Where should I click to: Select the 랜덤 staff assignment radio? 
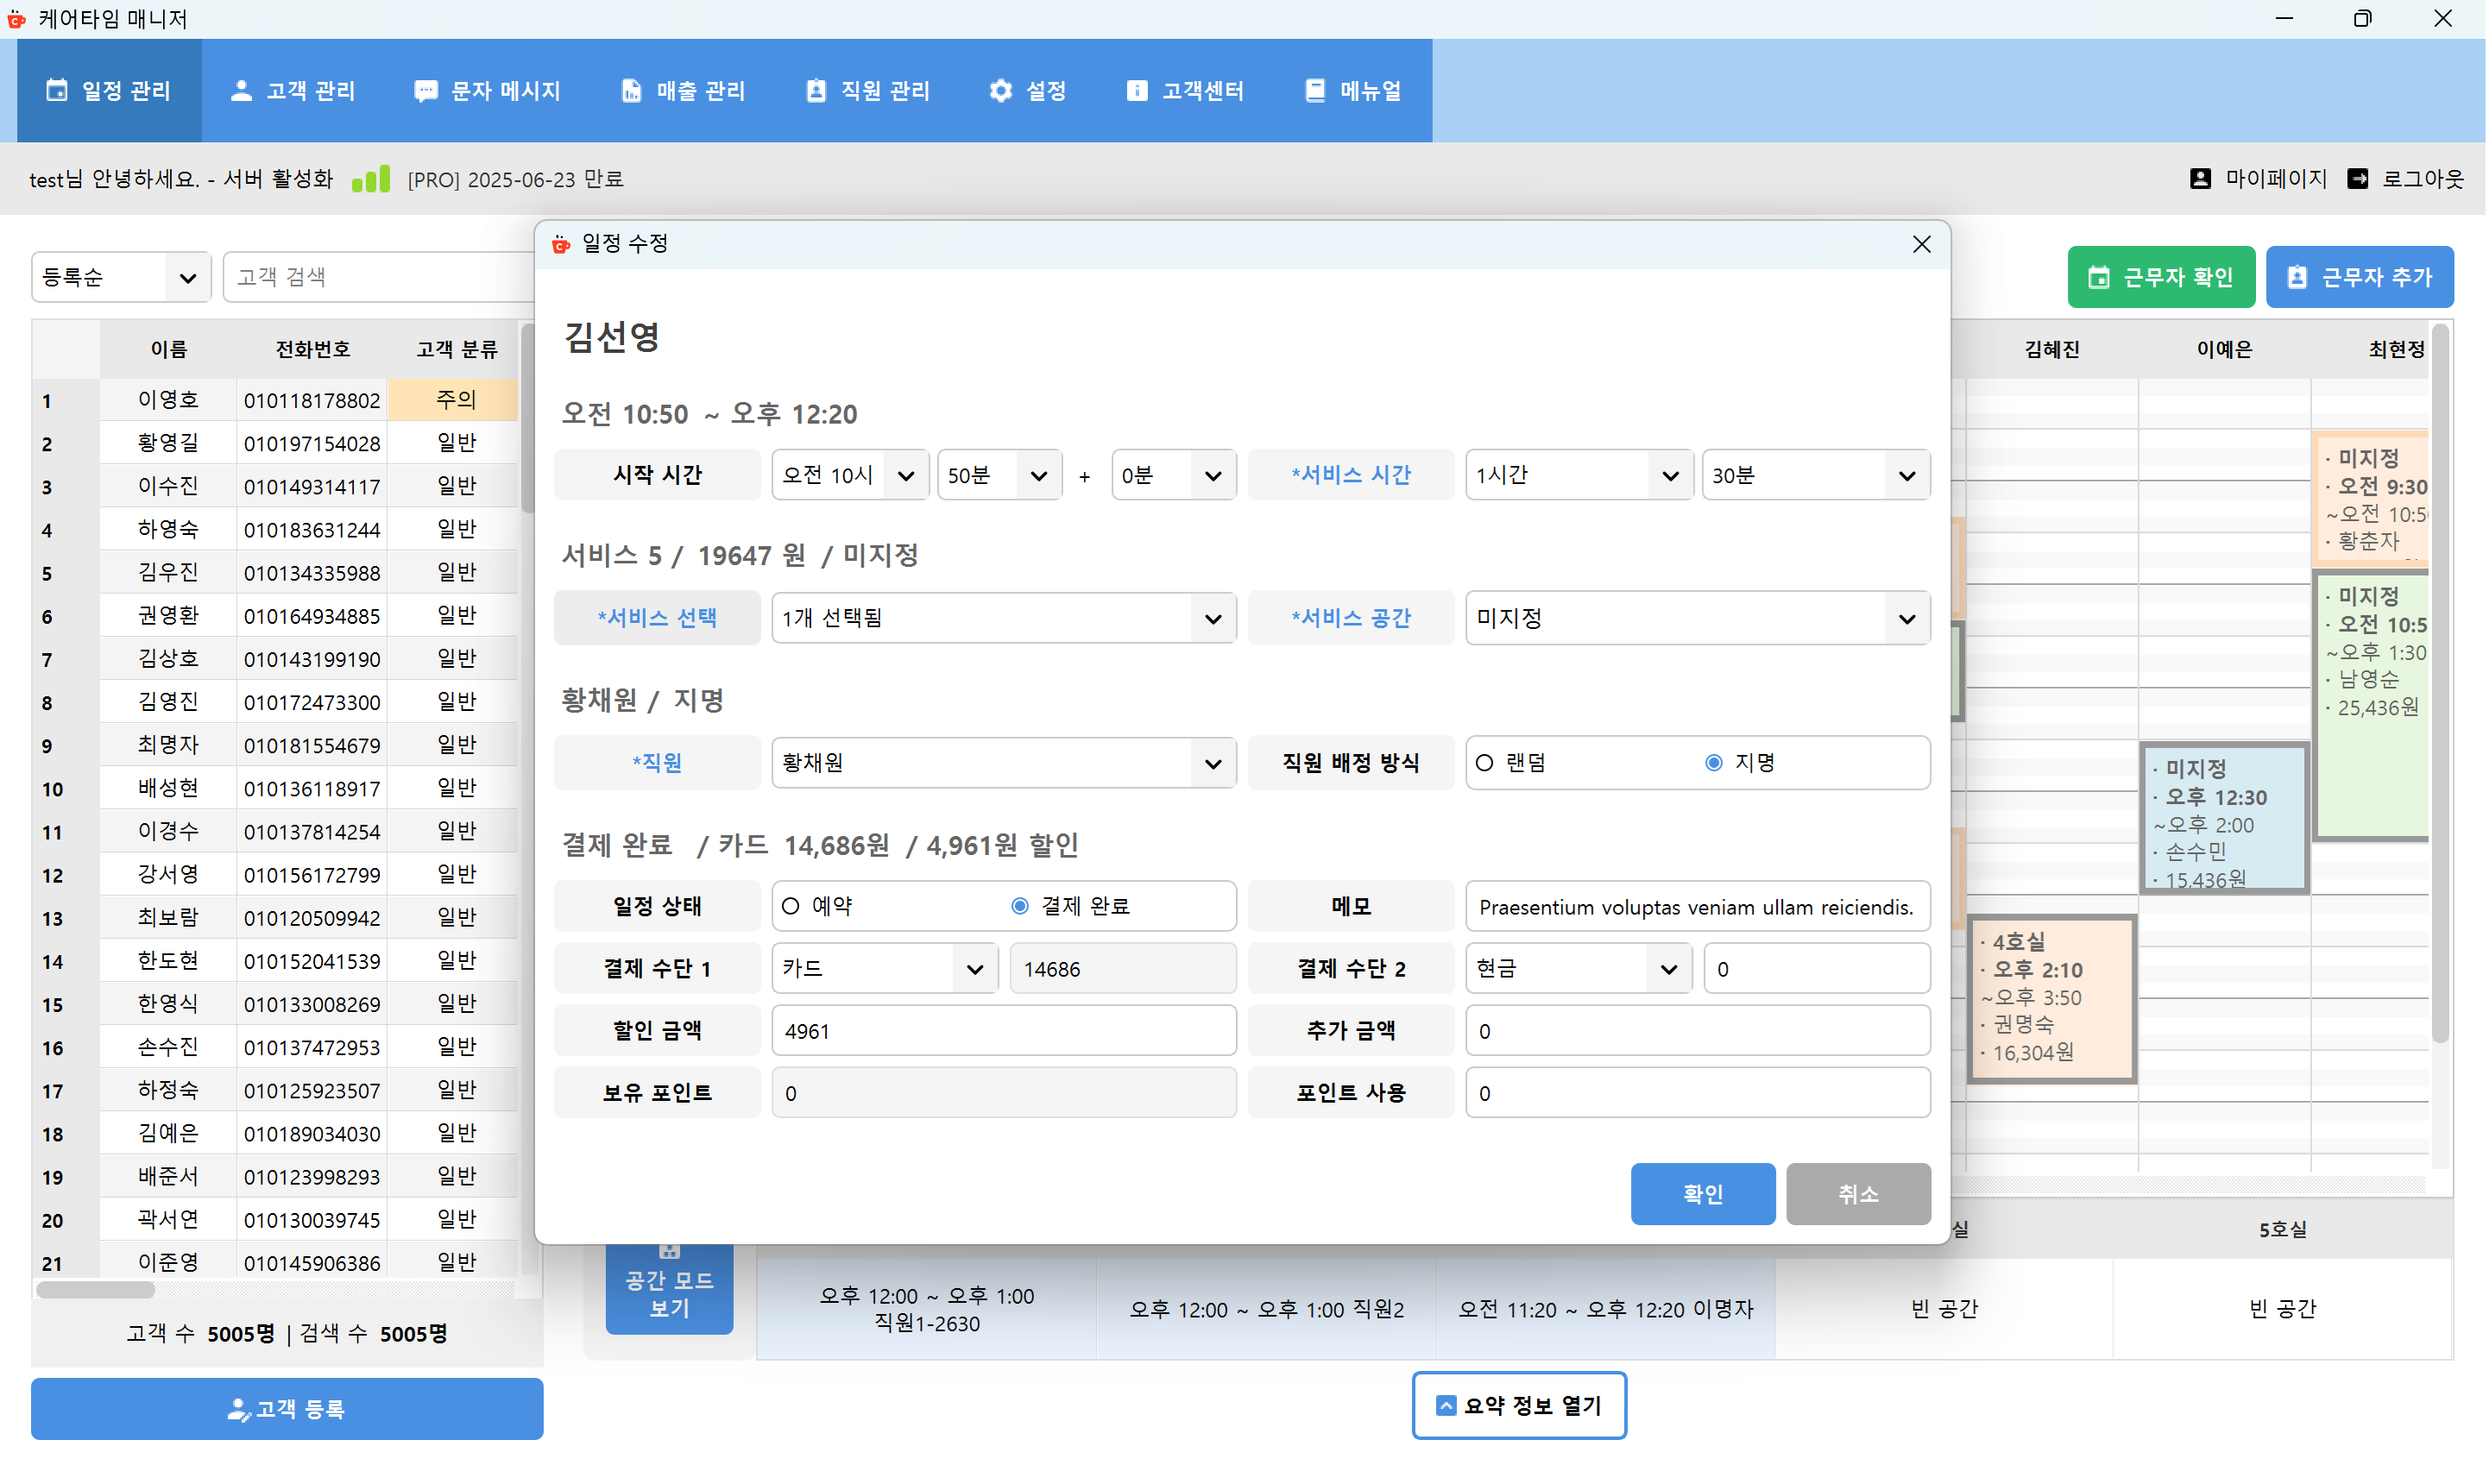click(x=1484, y=762)
